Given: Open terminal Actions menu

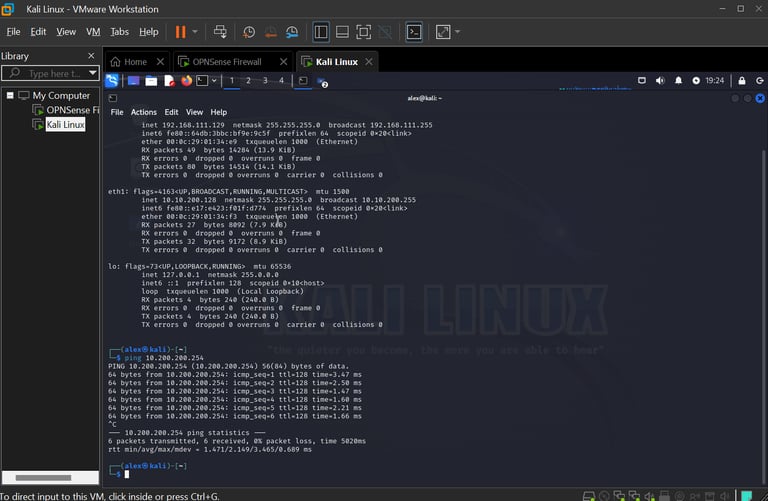Looking at the screenshot, I should [144, 112].
